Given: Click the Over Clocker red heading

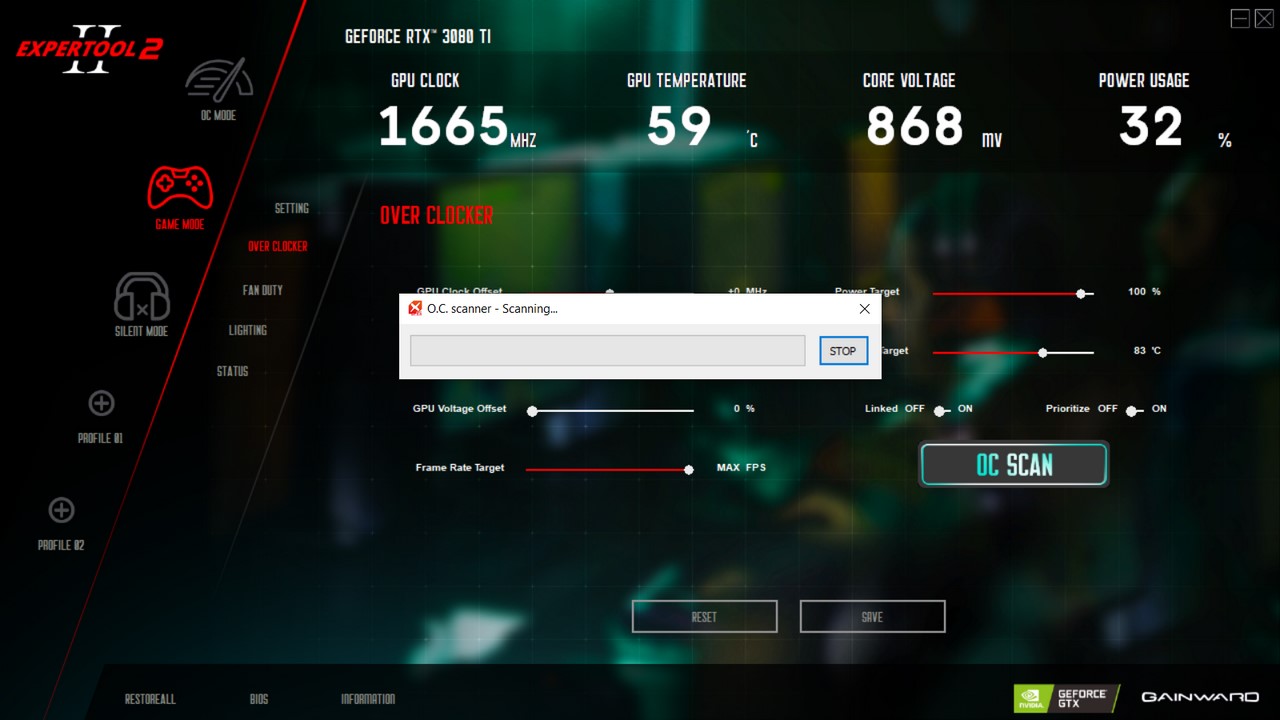Looking at the screenshot, I should pos(436,215).
